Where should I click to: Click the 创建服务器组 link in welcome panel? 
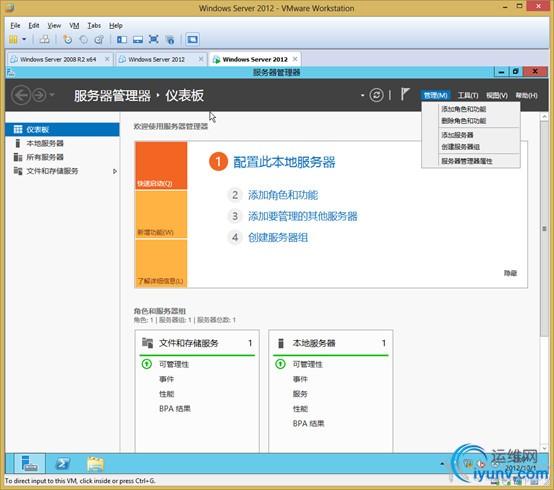click(x=278, y=237)
